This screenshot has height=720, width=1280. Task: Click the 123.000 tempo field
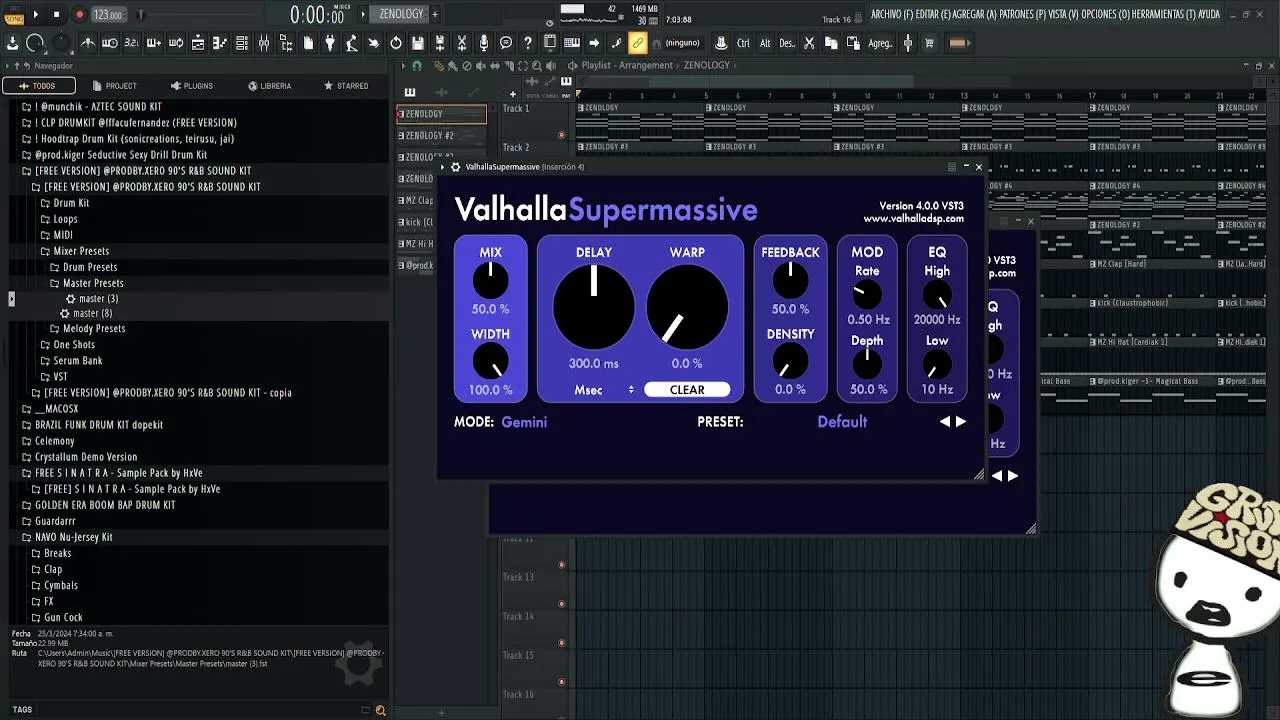point(108,15)
